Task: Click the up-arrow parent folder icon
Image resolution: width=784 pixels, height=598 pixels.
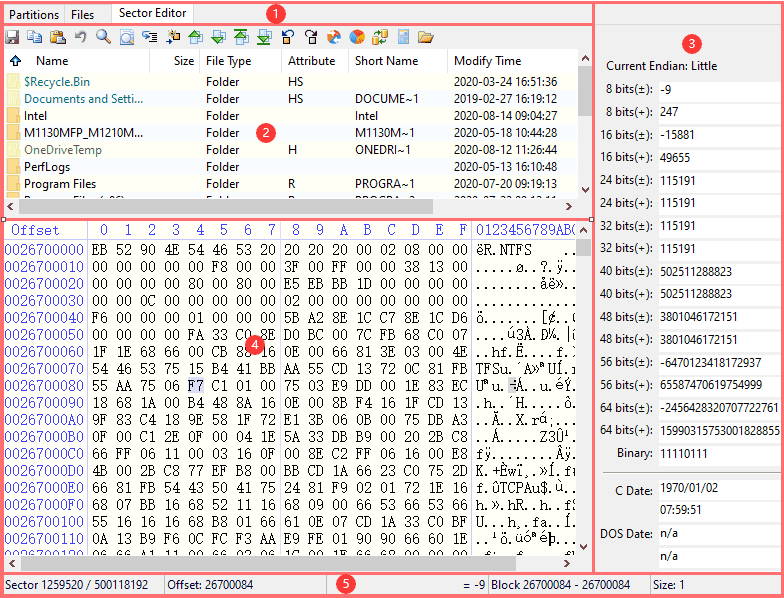Action: (x=15, y=61)
